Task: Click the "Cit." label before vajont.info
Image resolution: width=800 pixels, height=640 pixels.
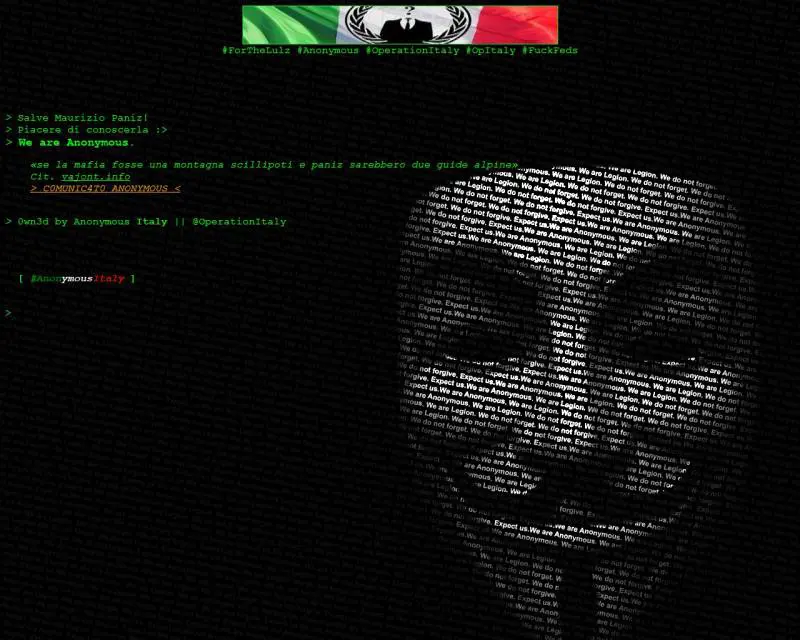Action: tap(43, 177)
